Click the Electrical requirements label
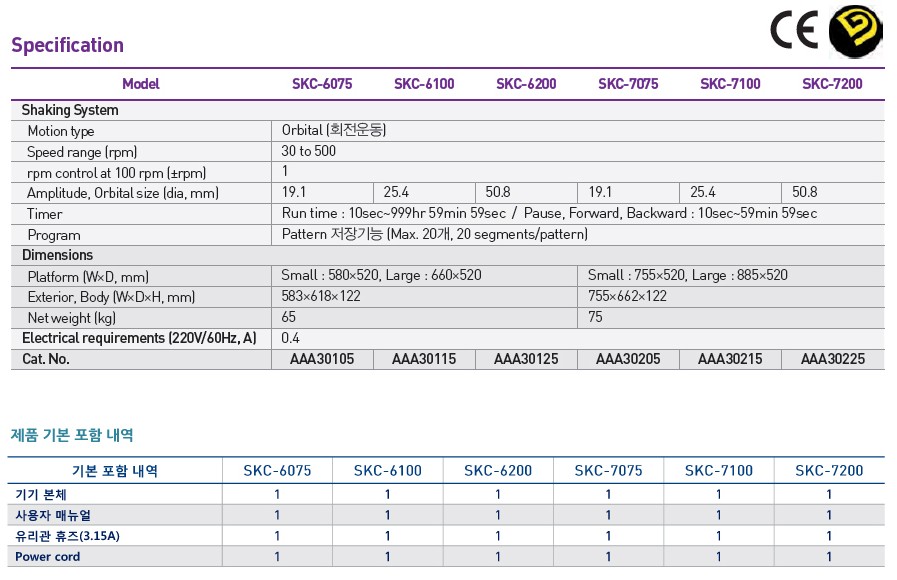Image resolution: width=897 pixels, height=580 pixels. (139, 338)
